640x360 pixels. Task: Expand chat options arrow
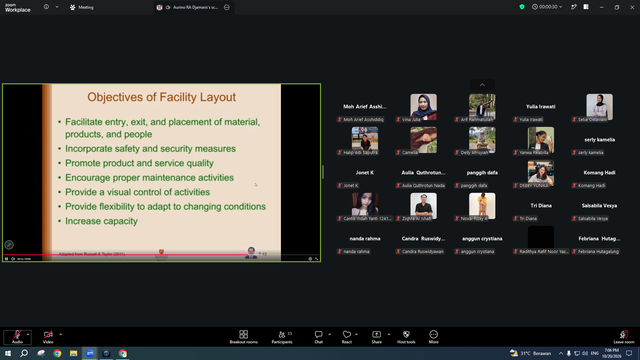pos(329,334)
